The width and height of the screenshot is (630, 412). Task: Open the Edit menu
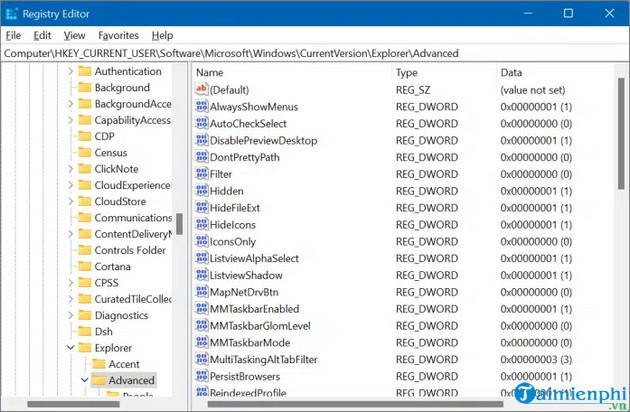tap(42, 35)
